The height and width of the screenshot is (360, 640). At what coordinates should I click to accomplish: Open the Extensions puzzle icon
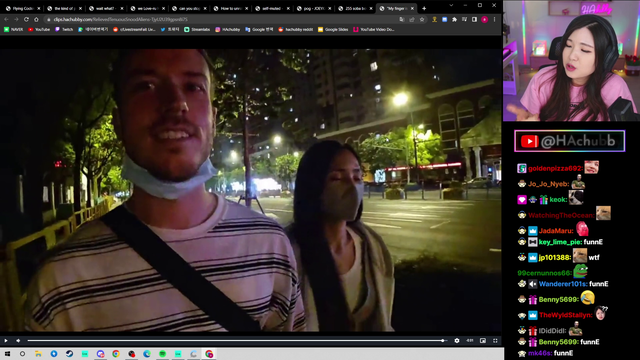pyautogui.click(x=454, y=19)
